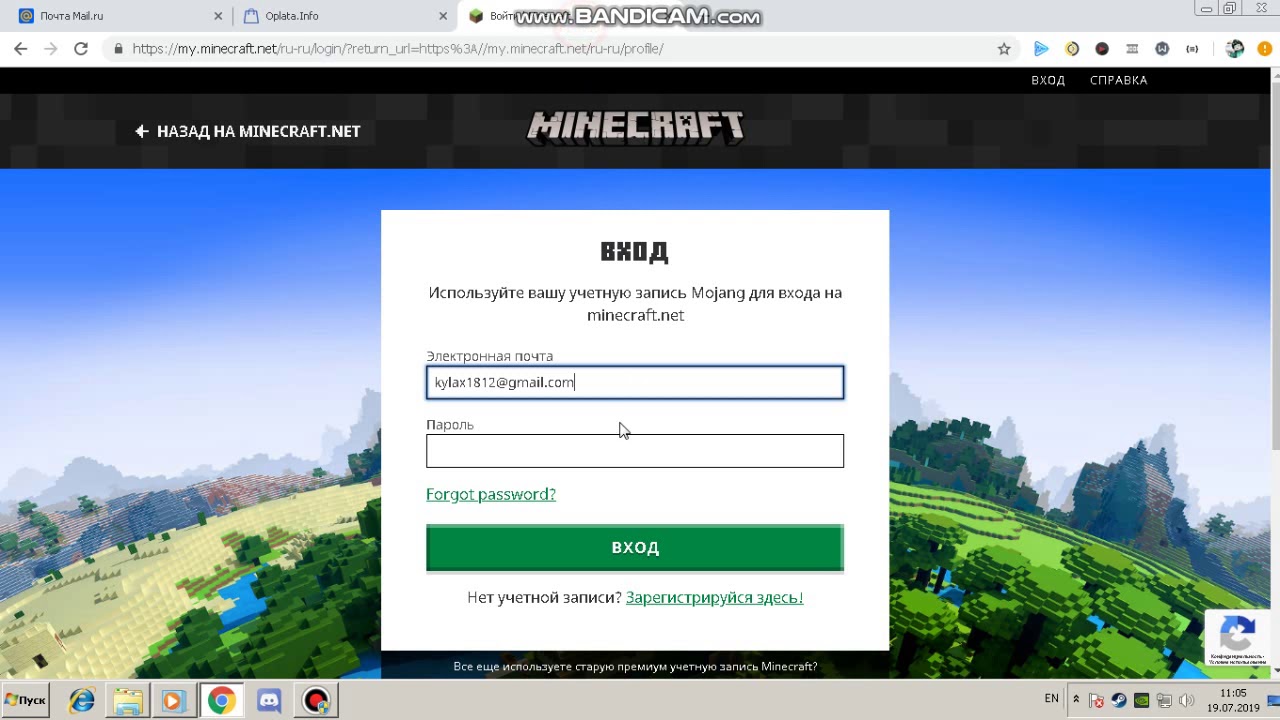Click the Forgot password? link
Viewport: 1280px width, 720px height.
point(491,494)
